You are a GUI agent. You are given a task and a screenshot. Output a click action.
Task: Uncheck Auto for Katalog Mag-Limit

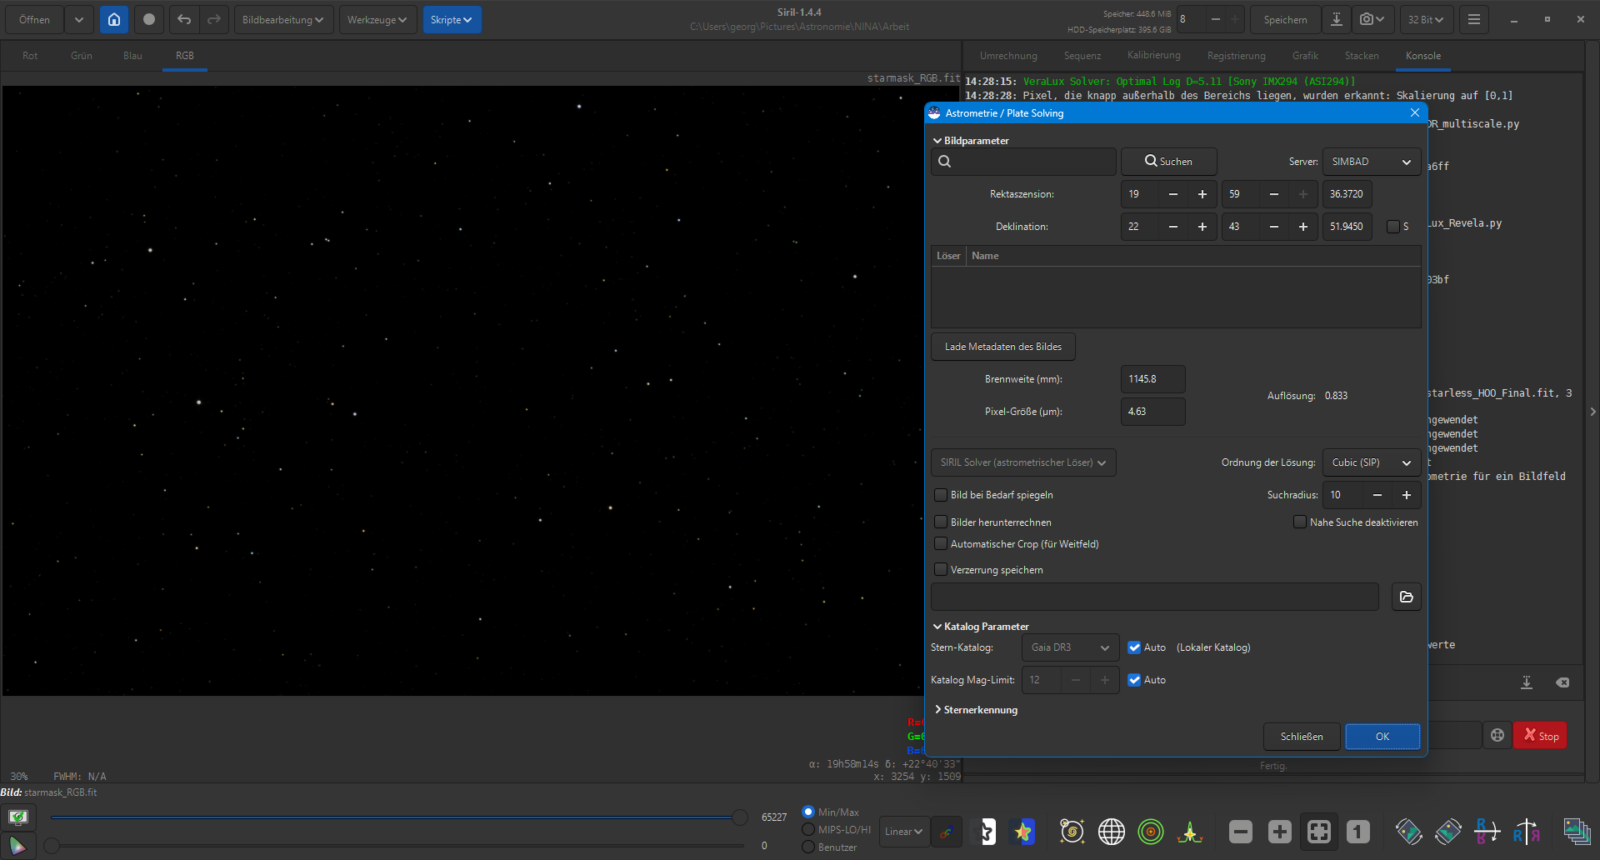[x=1134, y=680]
